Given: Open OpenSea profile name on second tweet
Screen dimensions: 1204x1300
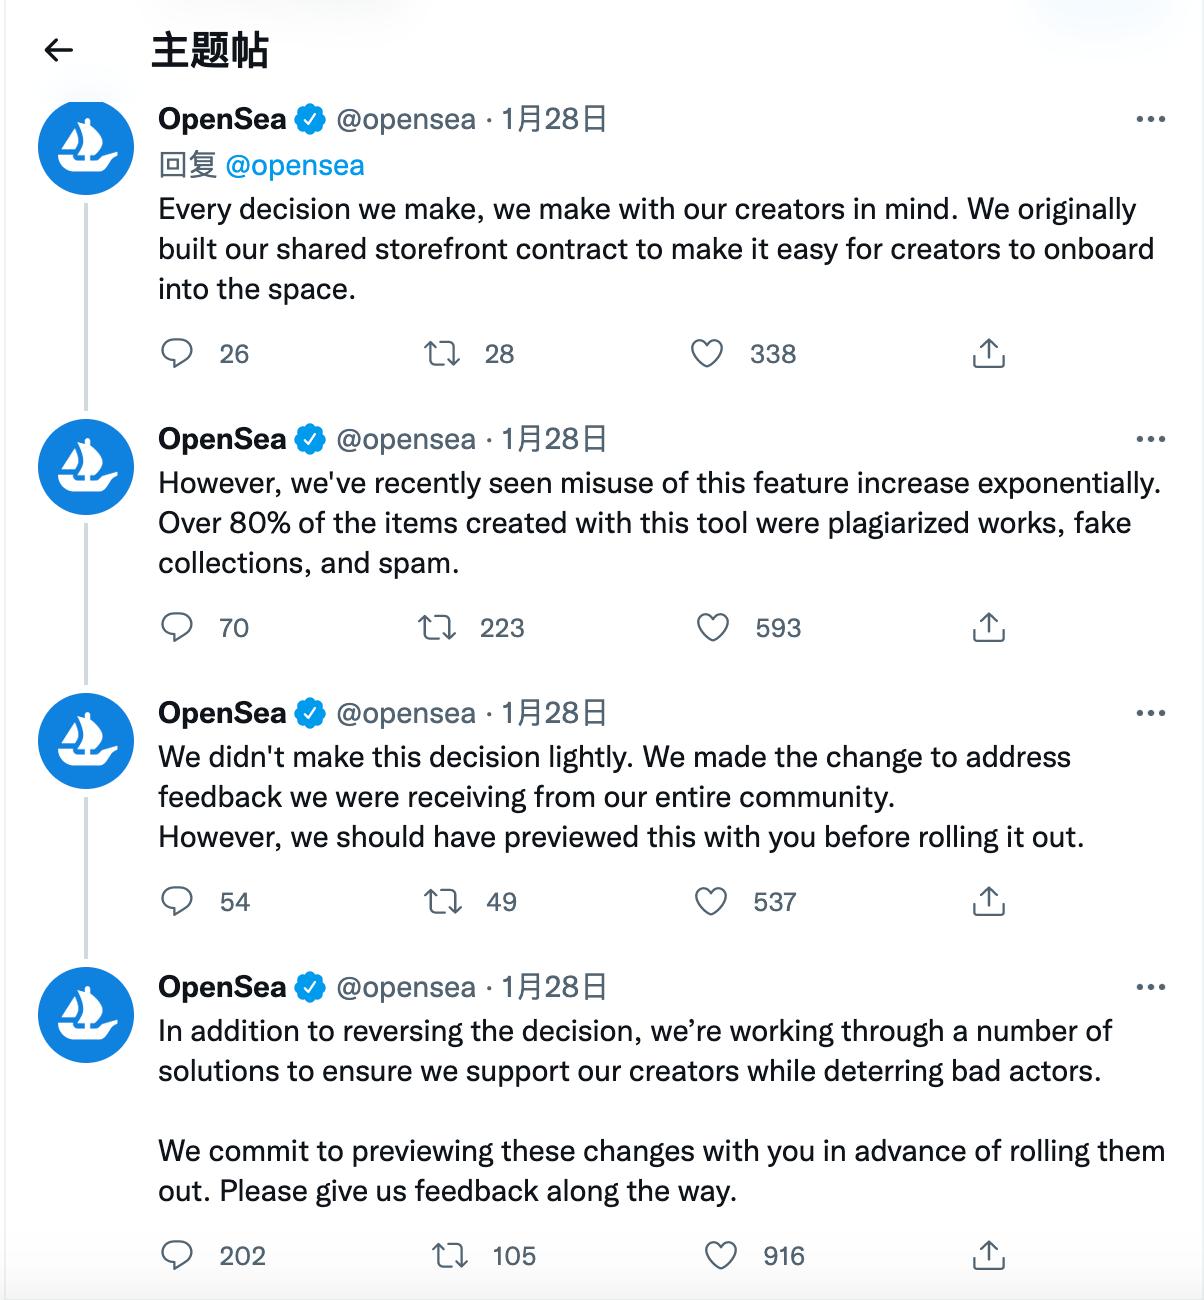Looking at the screenshot, I should click(x=222, y=439).
